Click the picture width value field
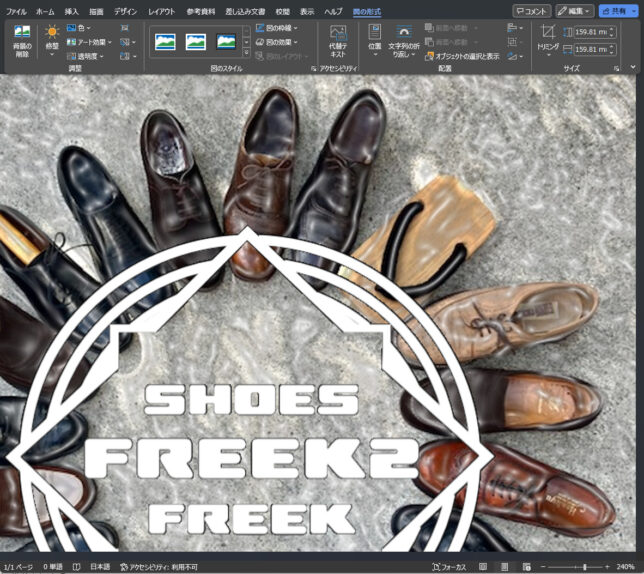Screen dimensions: 644x574 click(x=591, y=49)
